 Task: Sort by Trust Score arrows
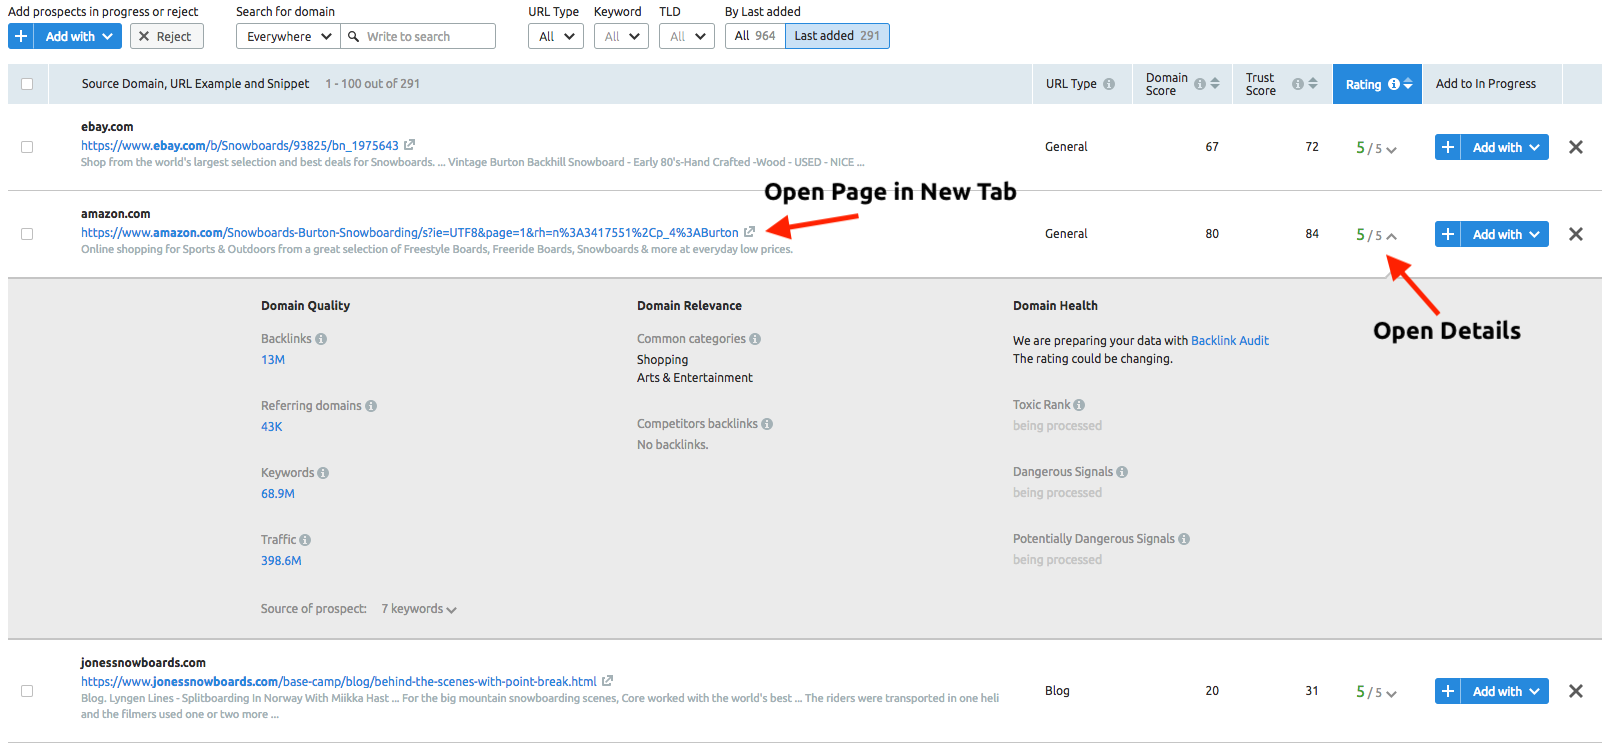(1313, 84)
